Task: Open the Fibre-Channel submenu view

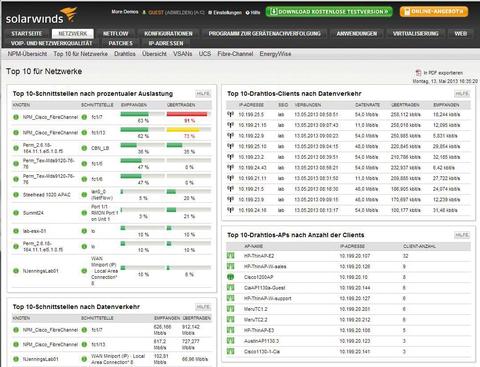Action: (x=235, y=54)
